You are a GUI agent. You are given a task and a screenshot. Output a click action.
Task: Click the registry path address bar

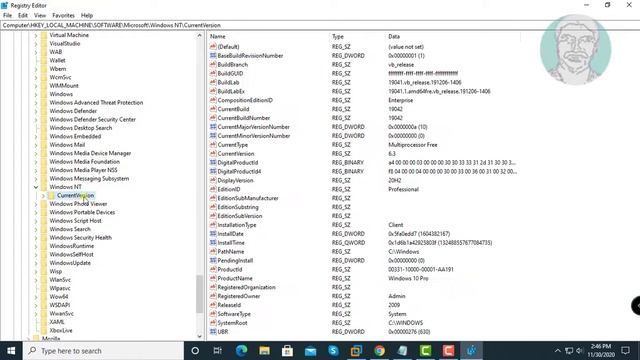click(x=320, y=25)
